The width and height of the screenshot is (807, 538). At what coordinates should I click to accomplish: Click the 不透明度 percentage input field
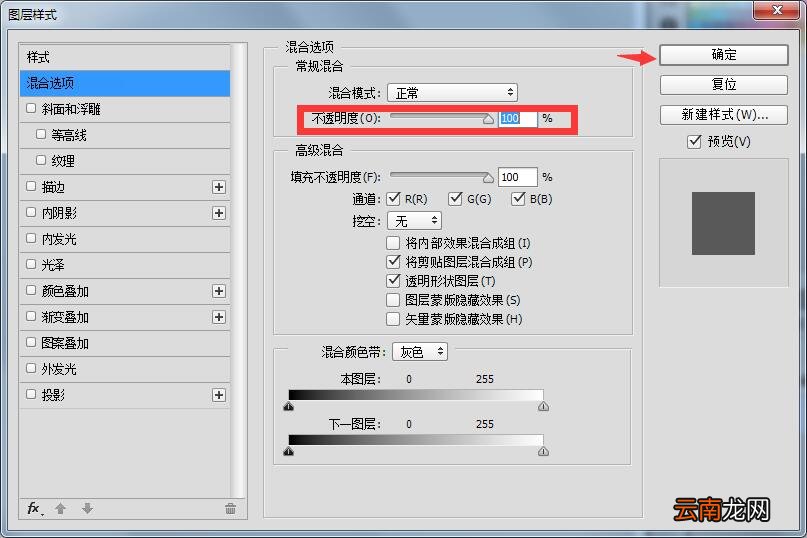518,118
